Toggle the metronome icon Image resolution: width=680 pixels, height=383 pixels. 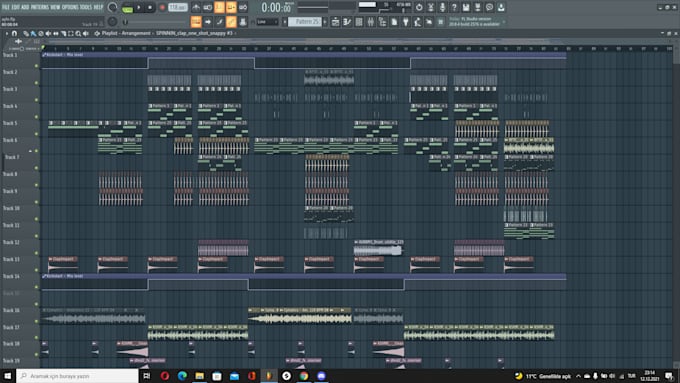(196, 7)
